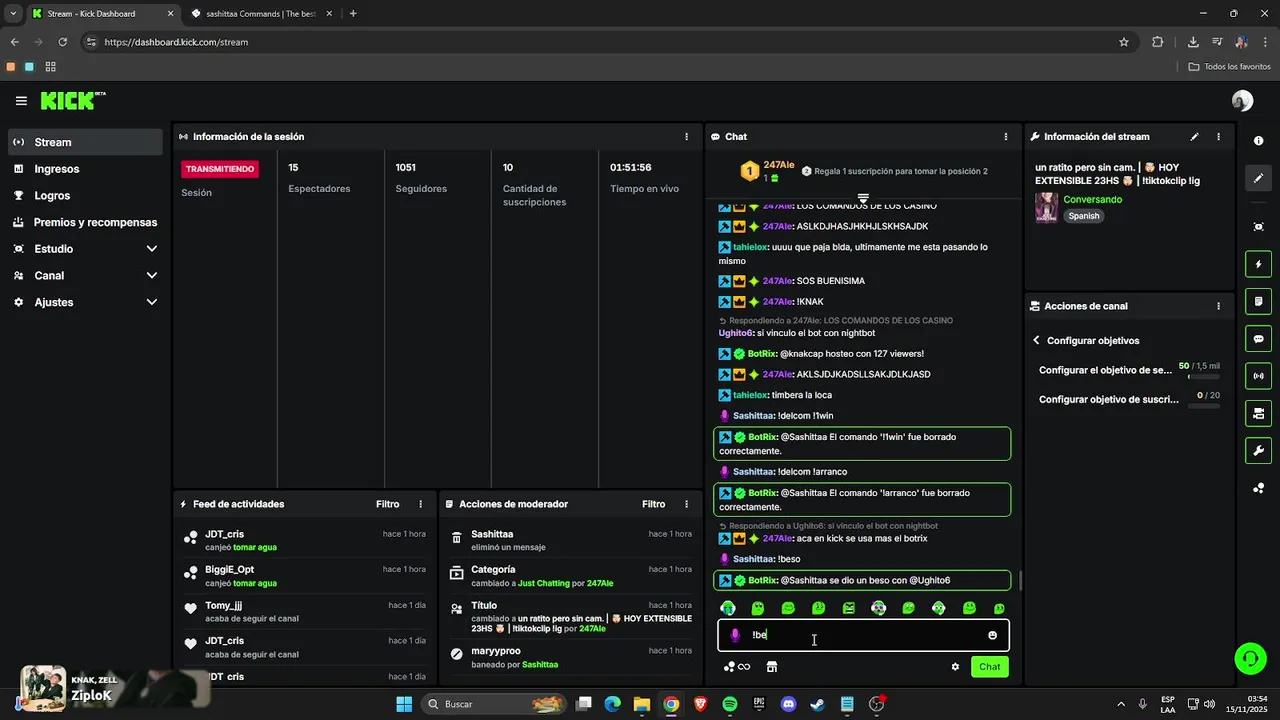Open Información del stream options menu
The width and height of the screenshot is (1280, 720).
[1218, 137]
